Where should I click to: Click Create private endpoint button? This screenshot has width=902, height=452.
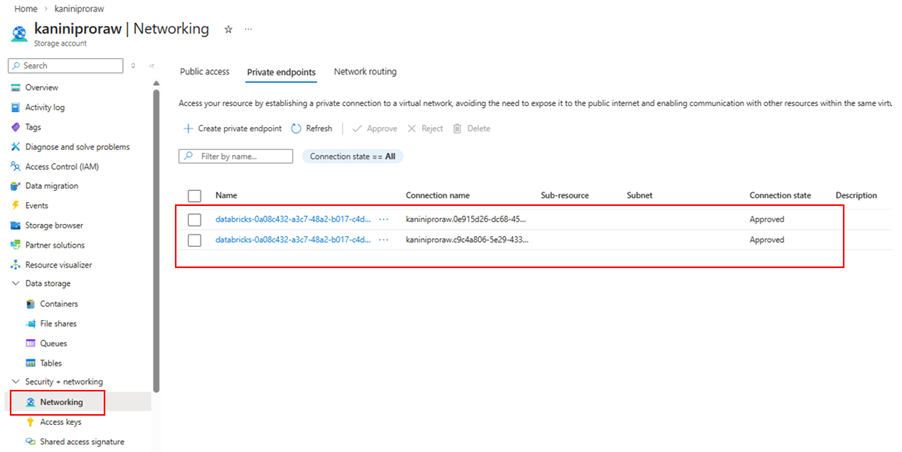click(232, 129)
